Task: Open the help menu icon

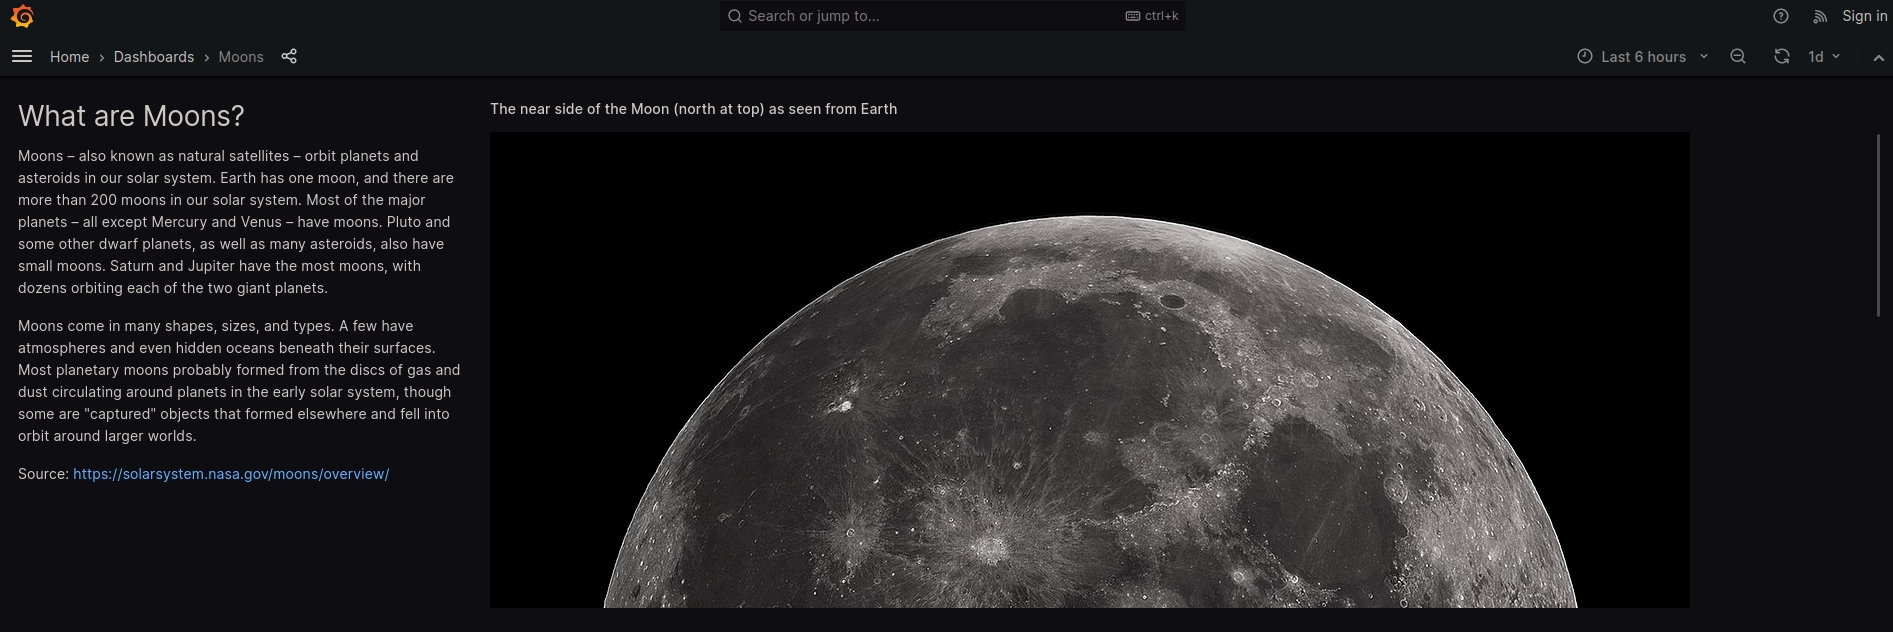Action: click(1780, 16)
